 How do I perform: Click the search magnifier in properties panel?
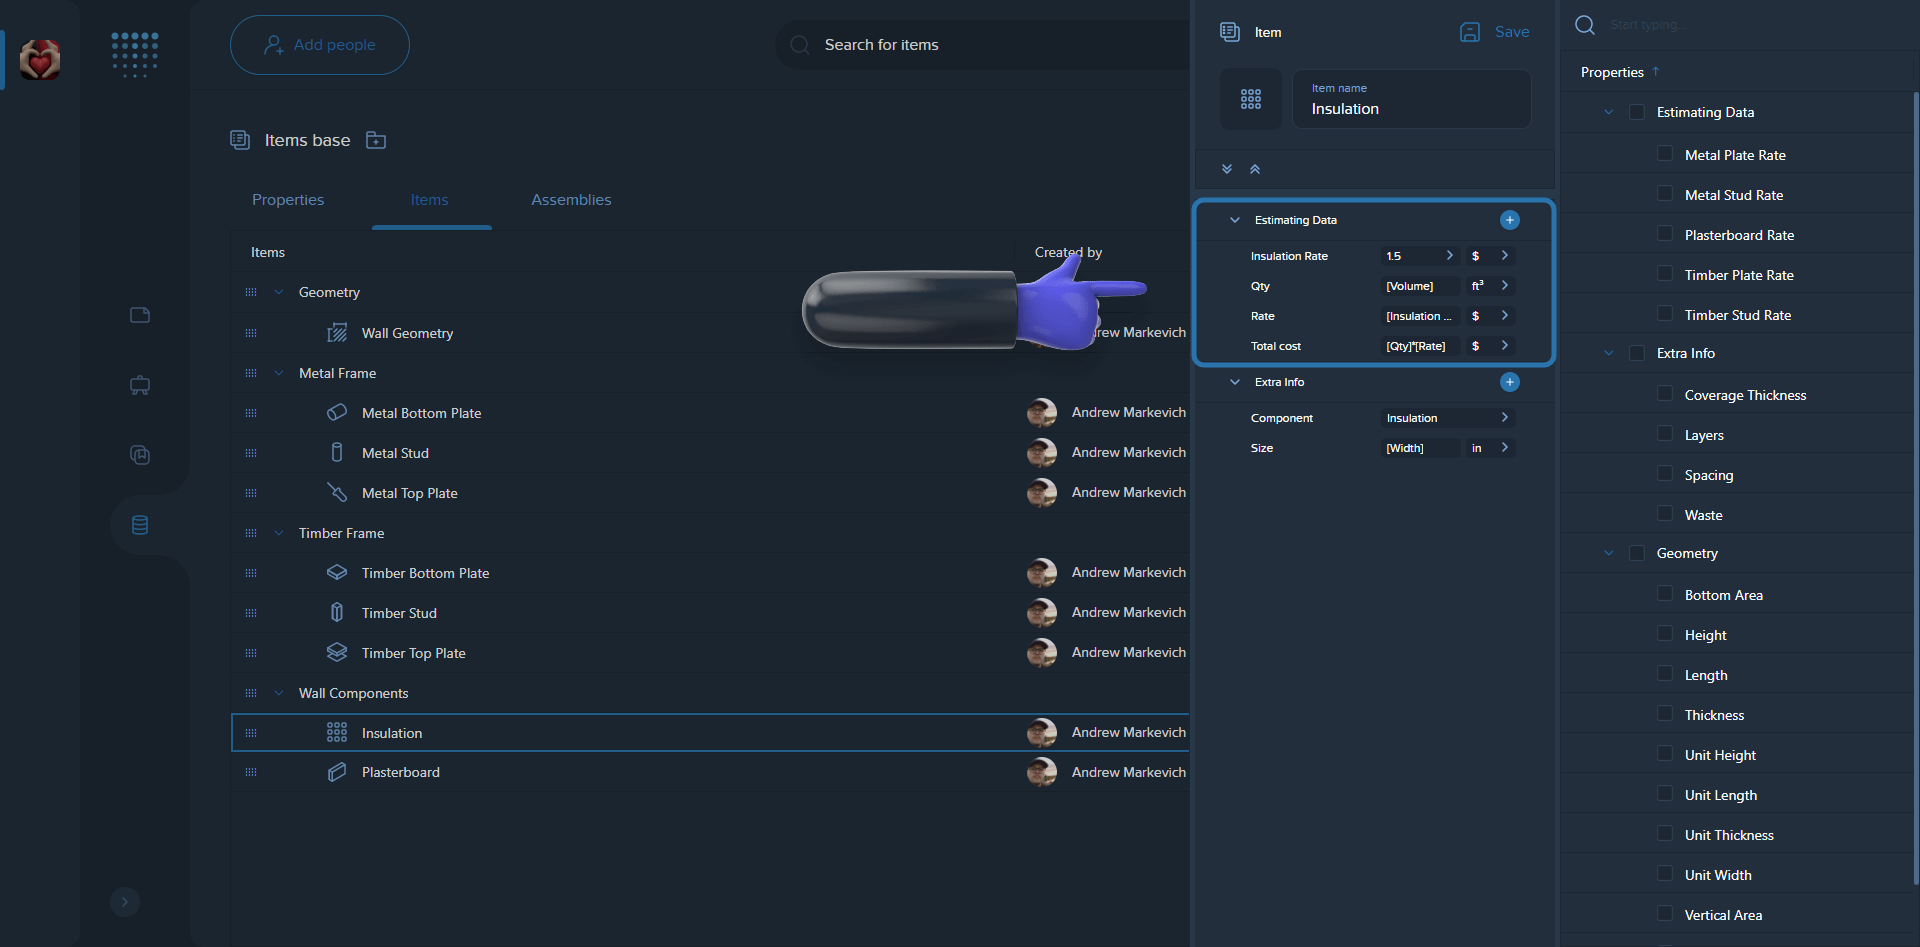tap(1585, 25)
